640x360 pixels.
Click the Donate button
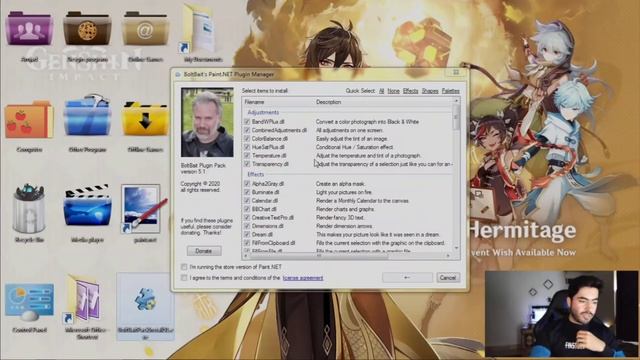(x=204, y=251)
